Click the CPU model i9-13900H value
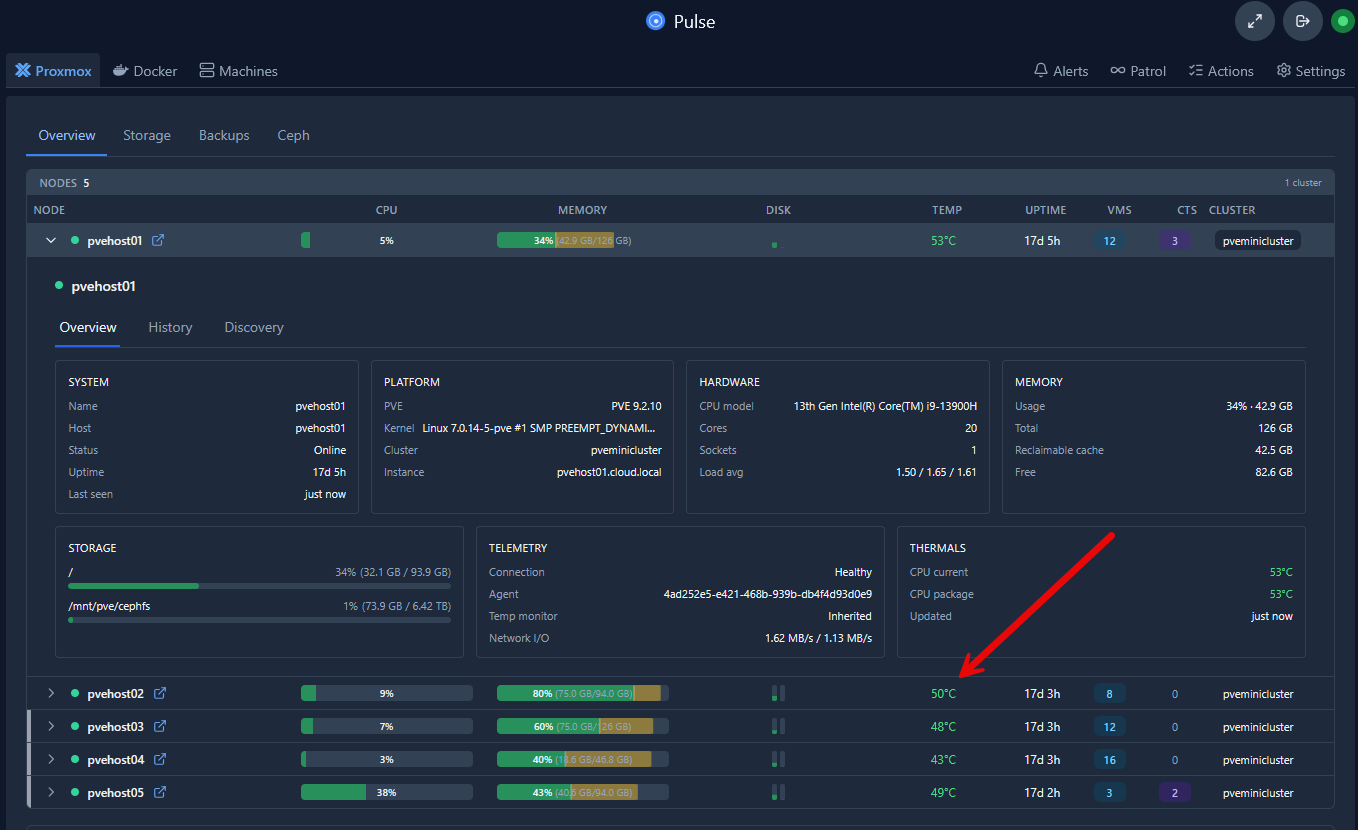The image size is (1358, 830). (885, 406)
